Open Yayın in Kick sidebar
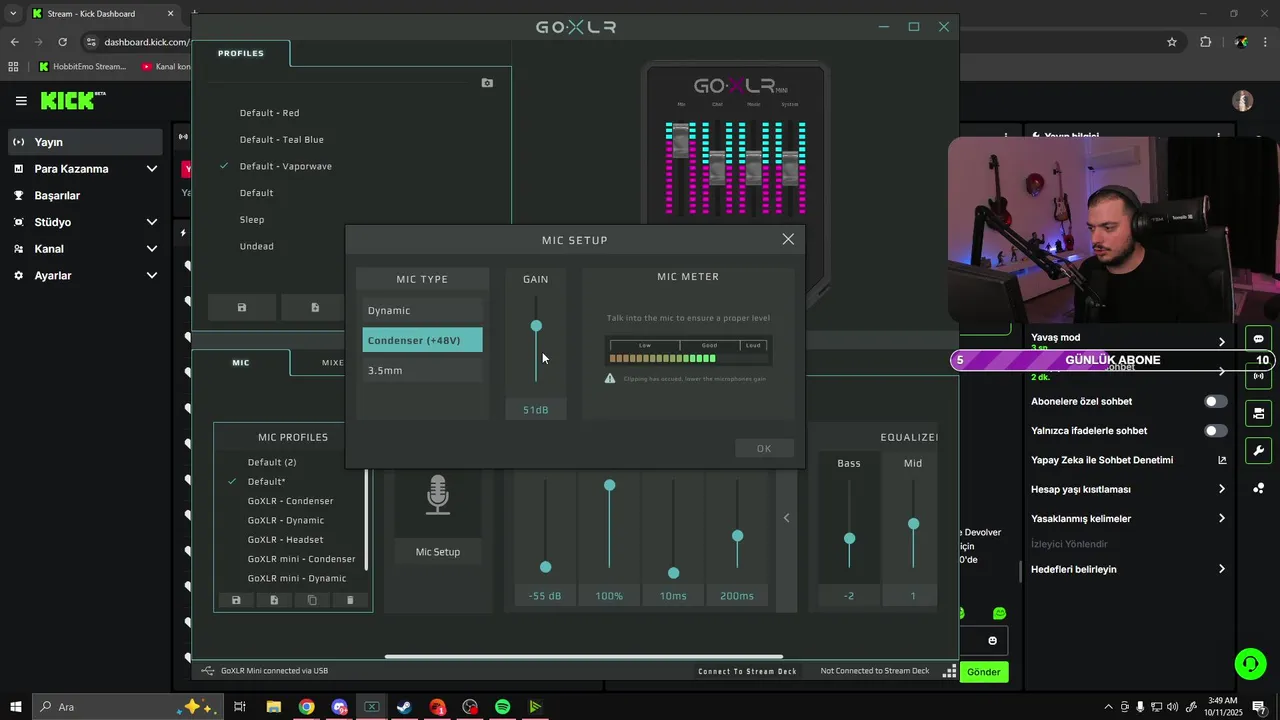 click(x=85, y=142)
